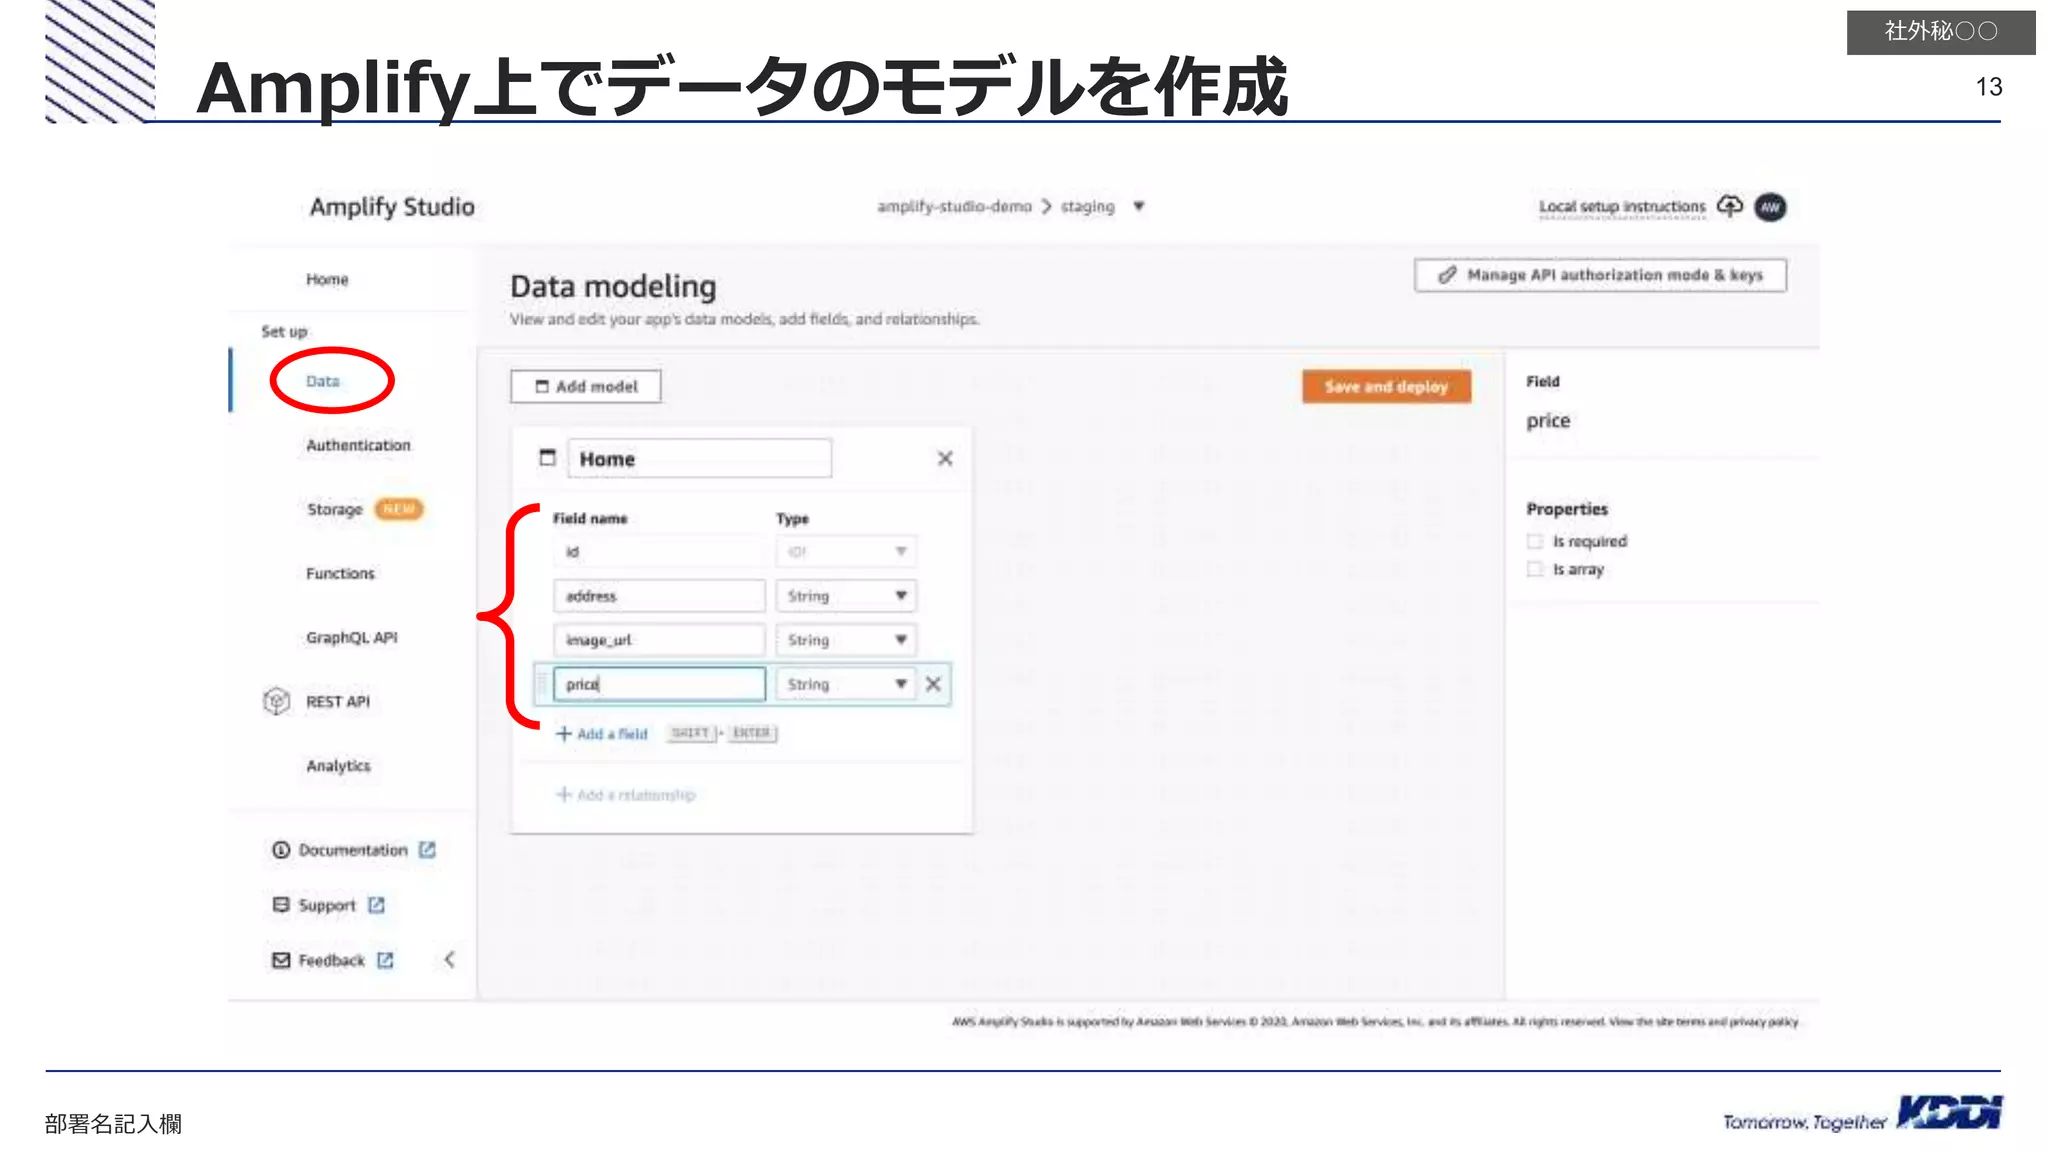The height and width of the screenshot is (1152, 2048).
Task: Collapse the sidebar with the left chevron
Action: point(449,959)
